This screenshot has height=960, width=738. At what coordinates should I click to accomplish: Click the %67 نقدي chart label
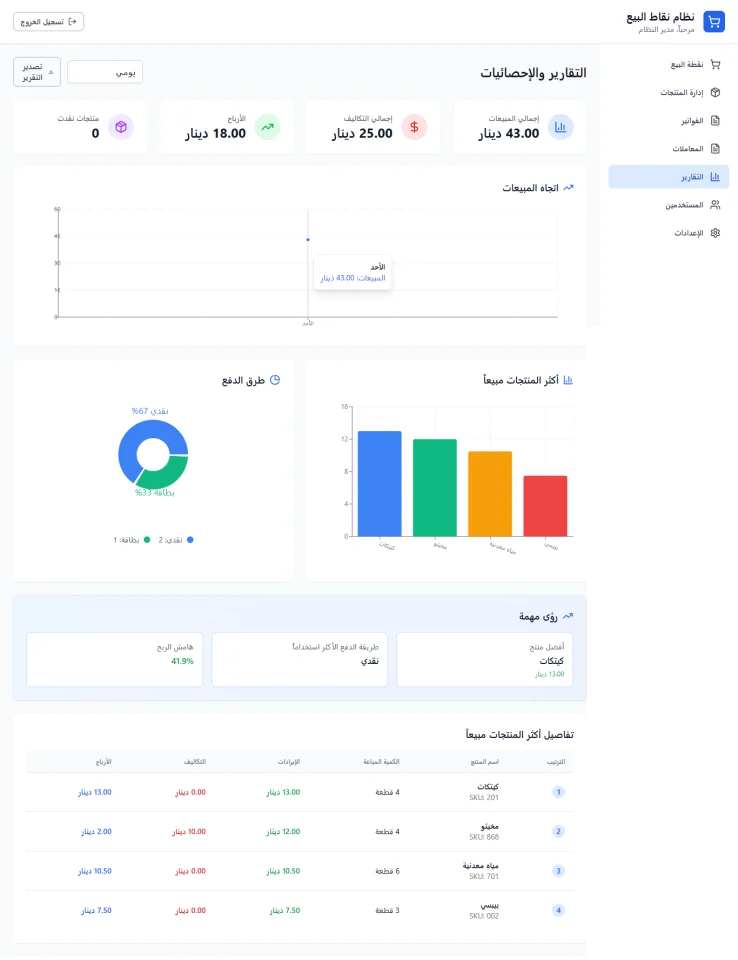point(150,411)
